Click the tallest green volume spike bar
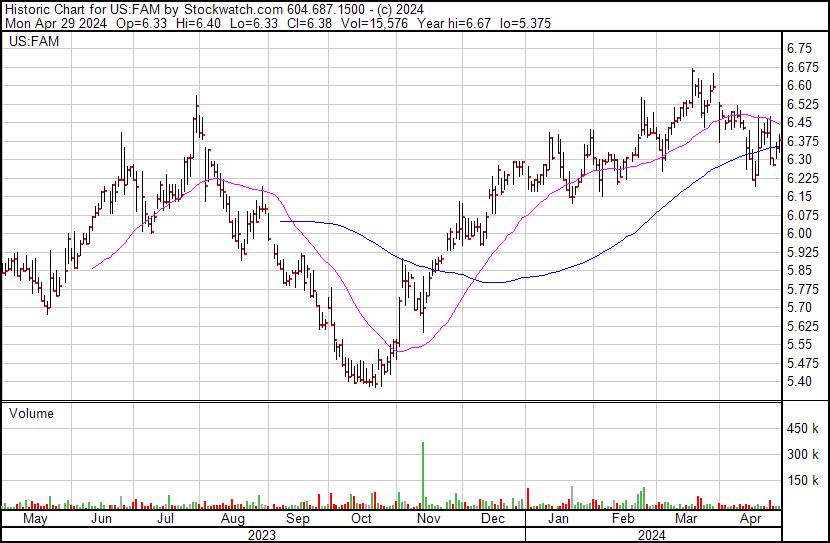The height and width of the screenshot is (543, 830). [x=423, y=476]
